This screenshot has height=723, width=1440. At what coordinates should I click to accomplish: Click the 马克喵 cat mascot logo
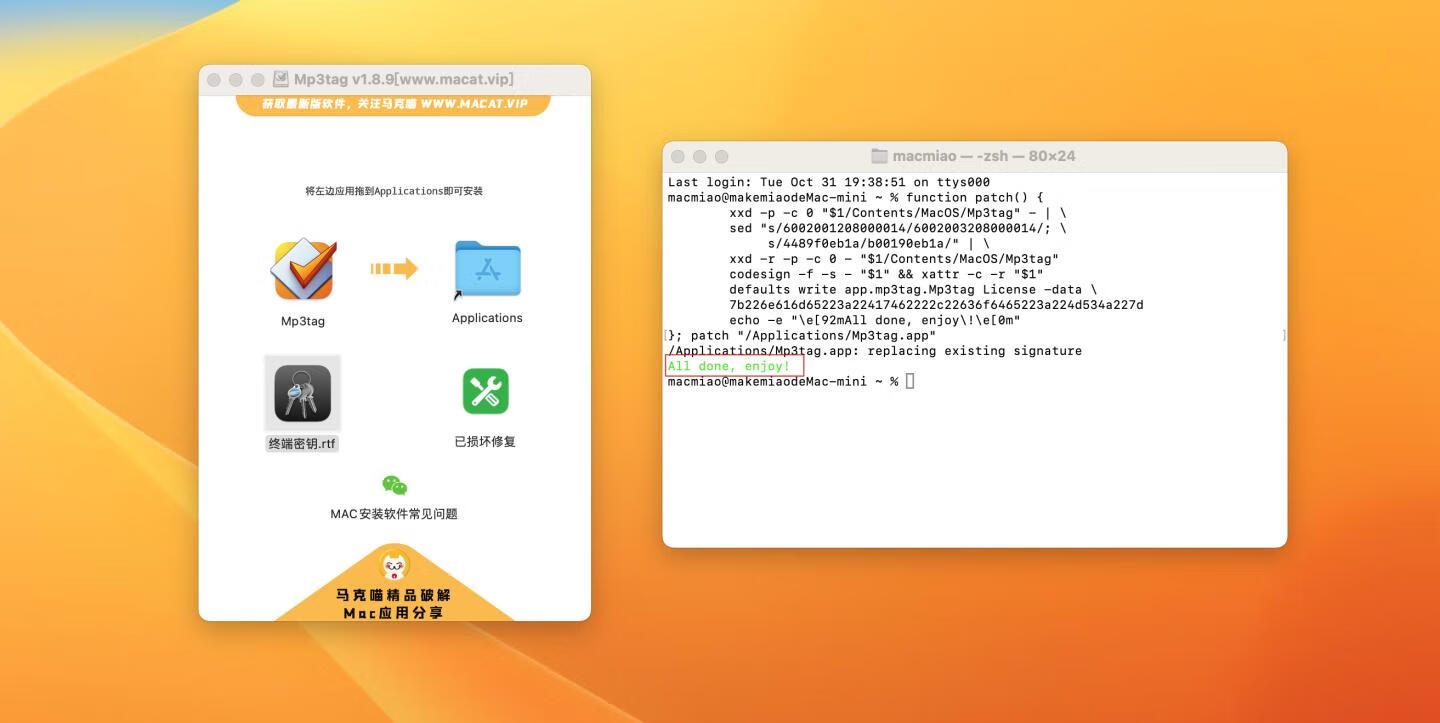pos(394,563)
